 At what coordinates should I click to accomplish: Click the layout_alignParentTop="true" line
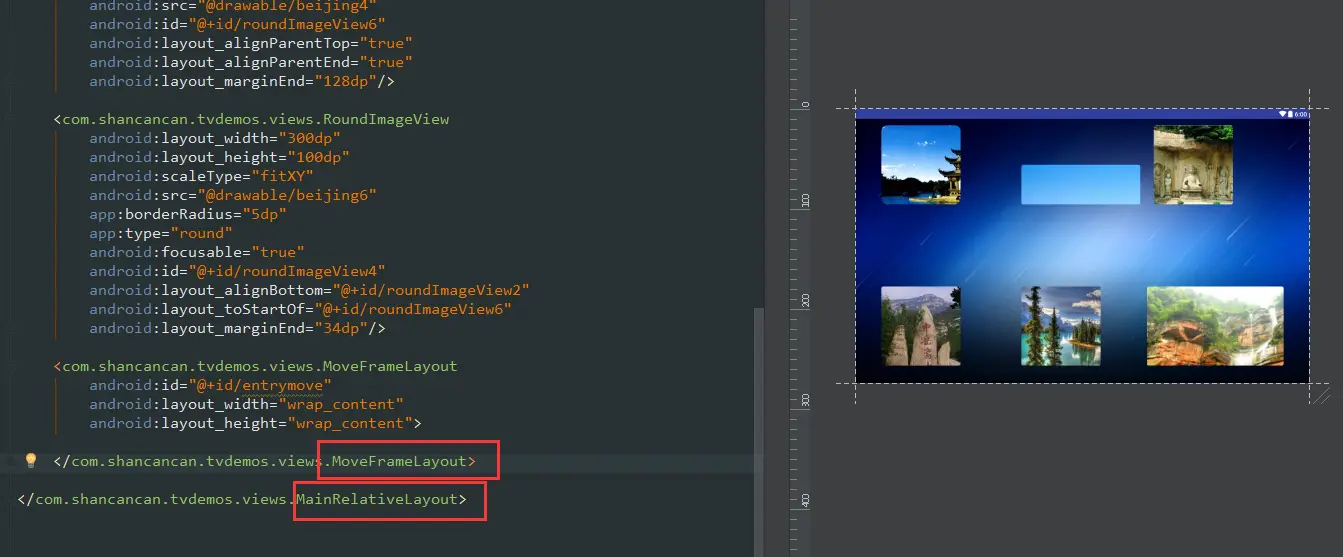tap(251, 43)
